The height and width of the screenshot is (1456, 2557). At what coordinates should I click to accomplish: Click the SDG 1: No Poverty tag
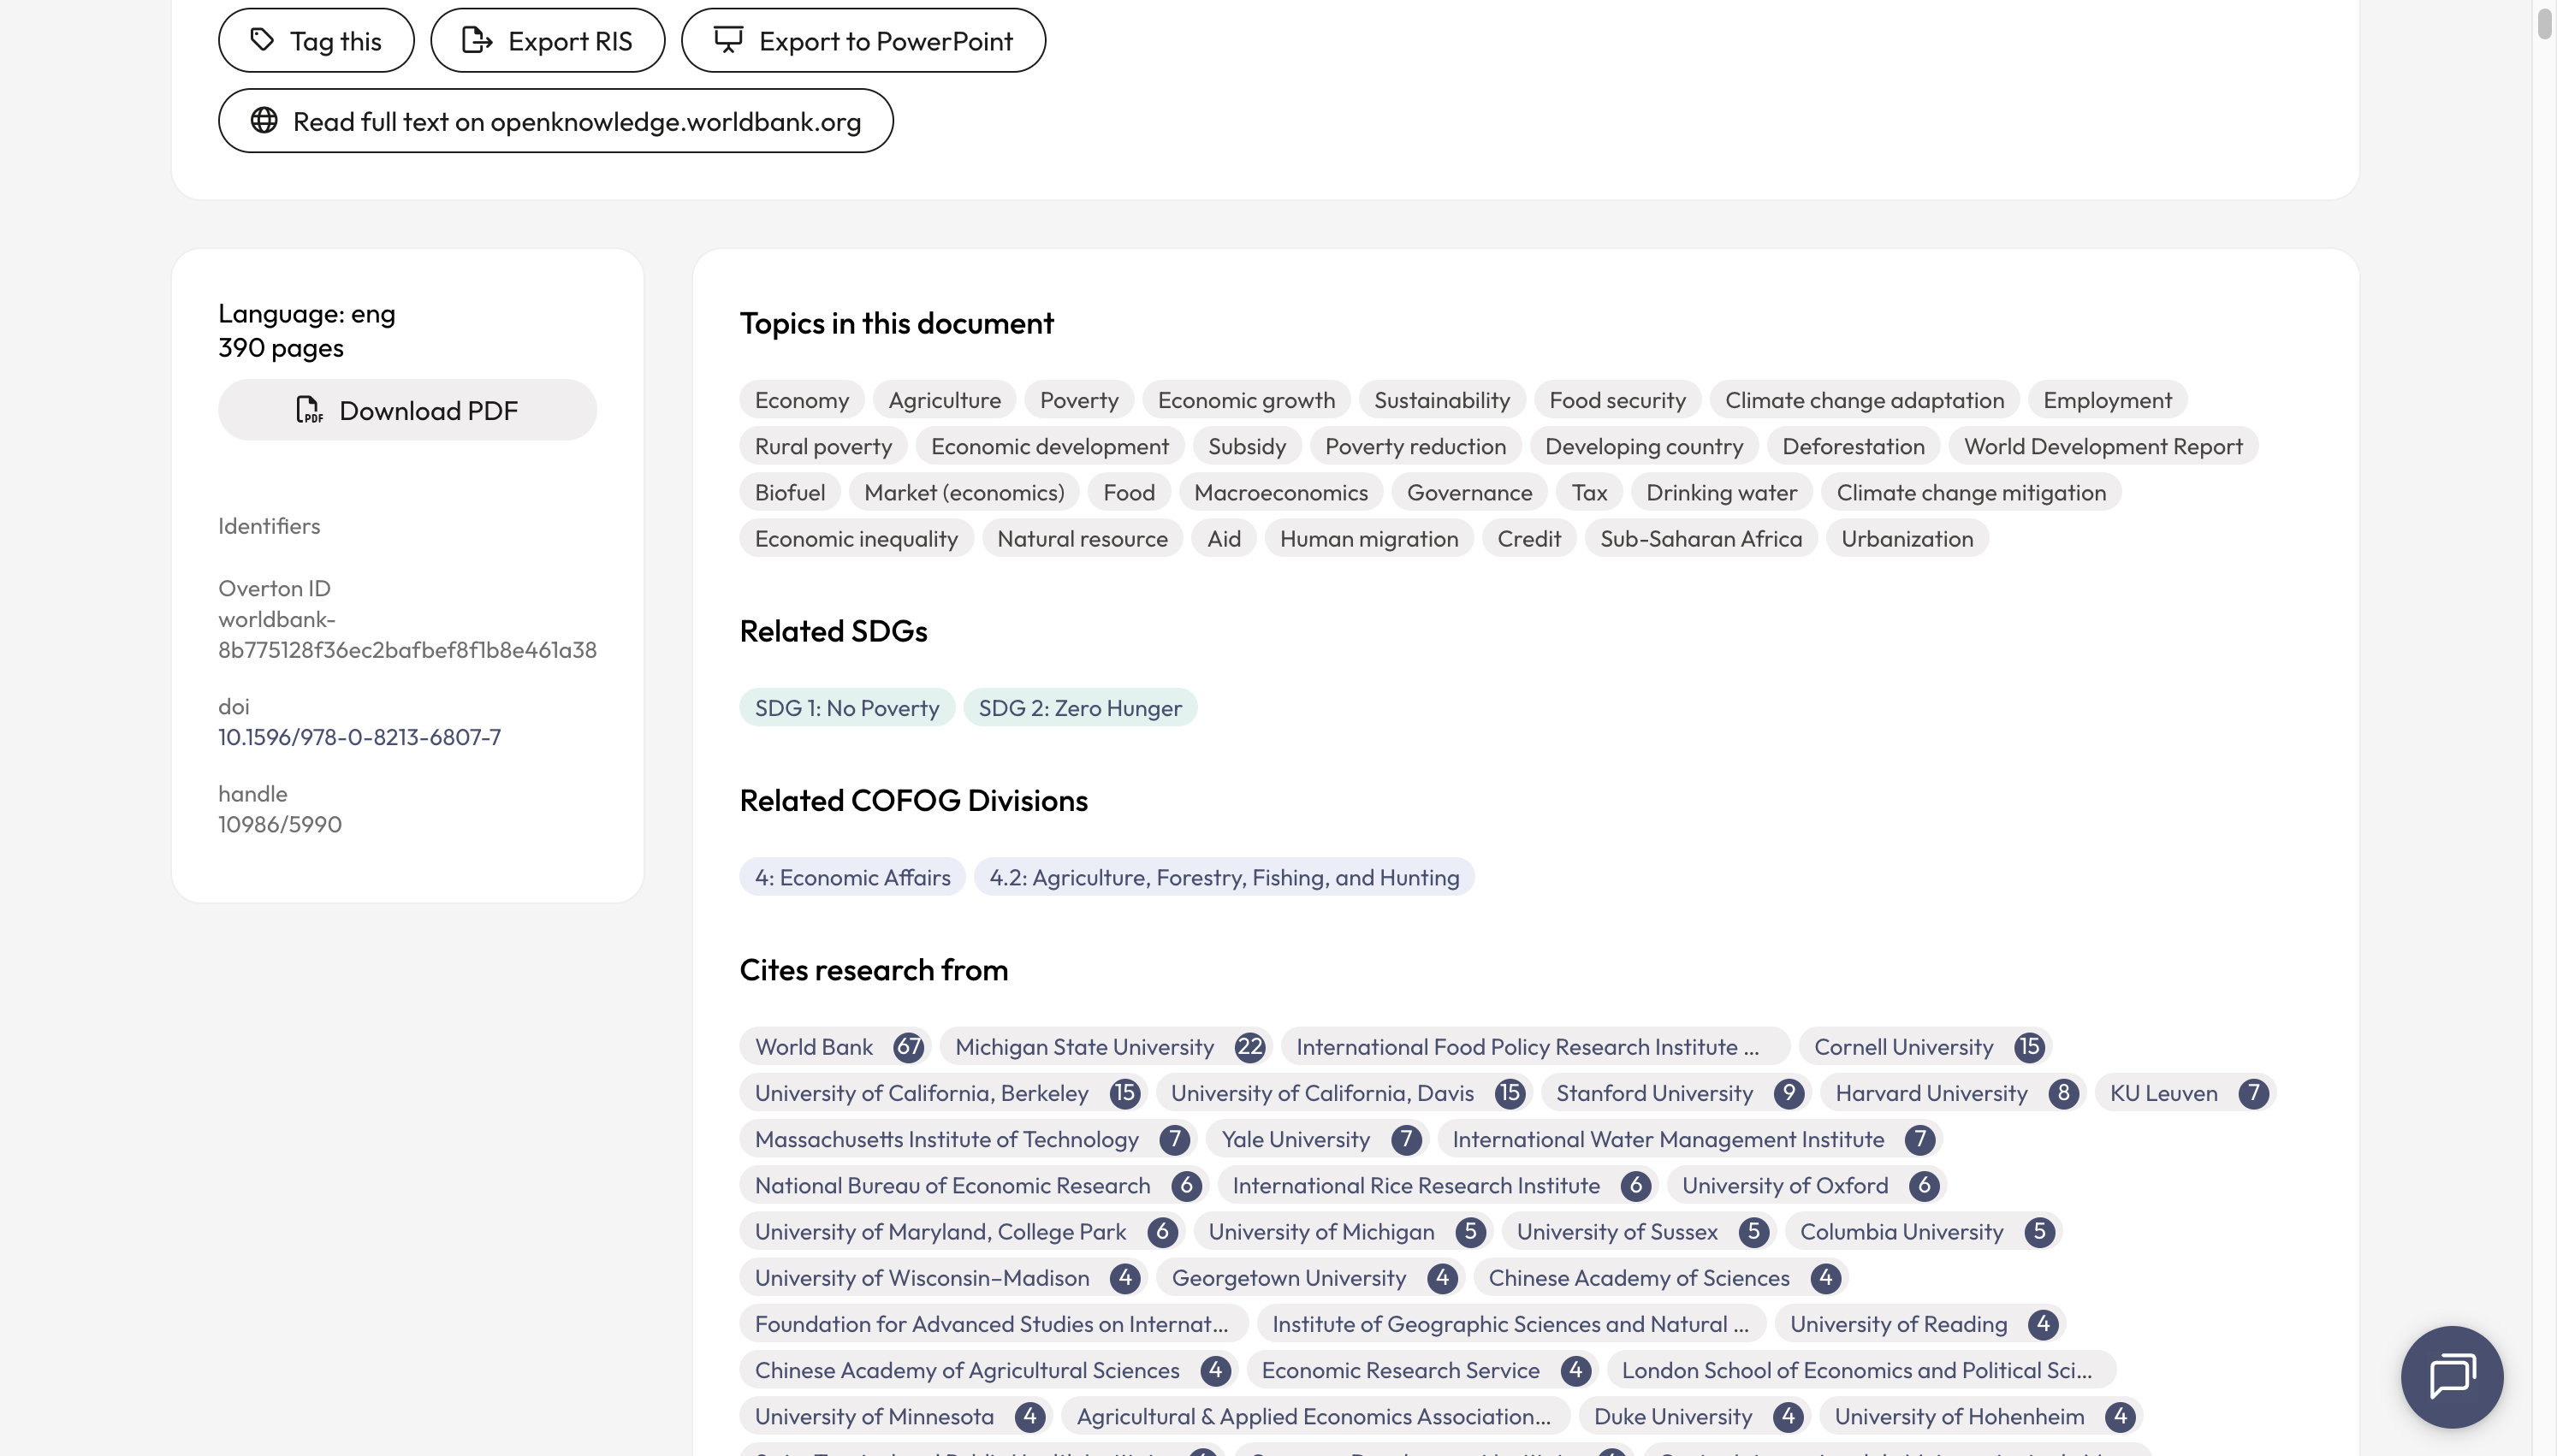click(x=847, y=707)
